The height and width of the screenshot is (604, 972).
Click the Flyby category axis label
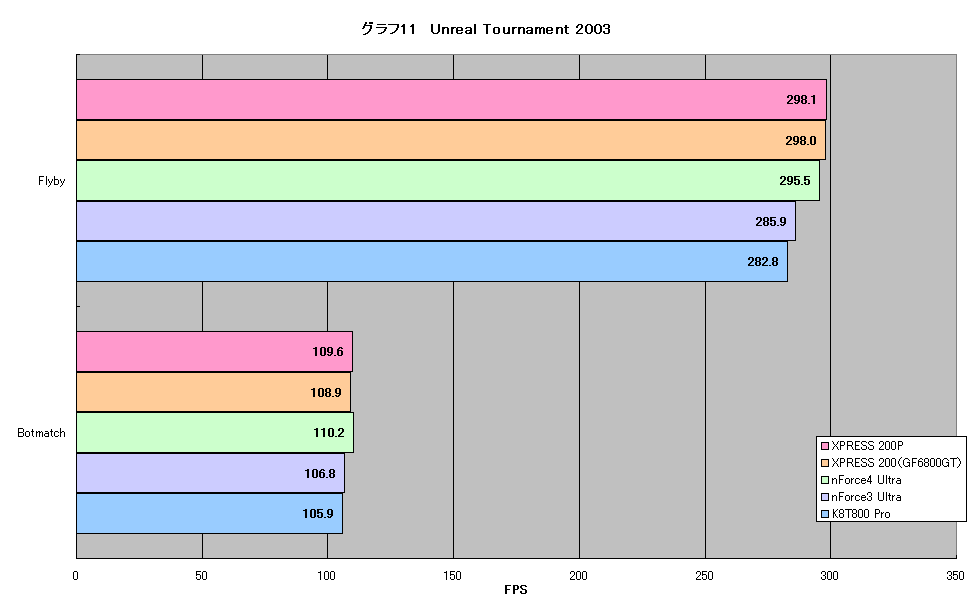coord(51,181)
